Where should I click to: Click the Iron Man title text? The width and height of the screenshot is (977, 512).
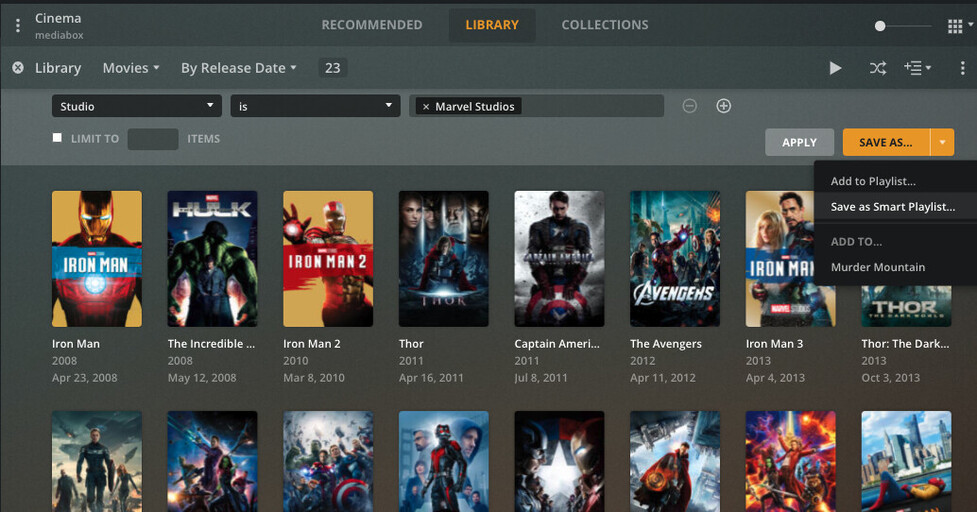(x=75, y=344)
